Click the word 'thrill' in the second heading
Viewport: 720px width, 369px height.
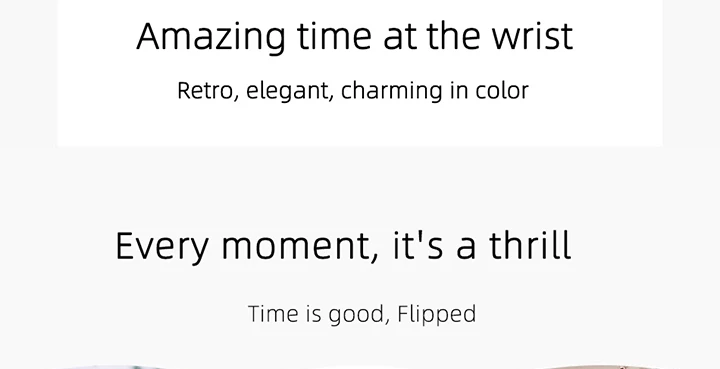529,246
